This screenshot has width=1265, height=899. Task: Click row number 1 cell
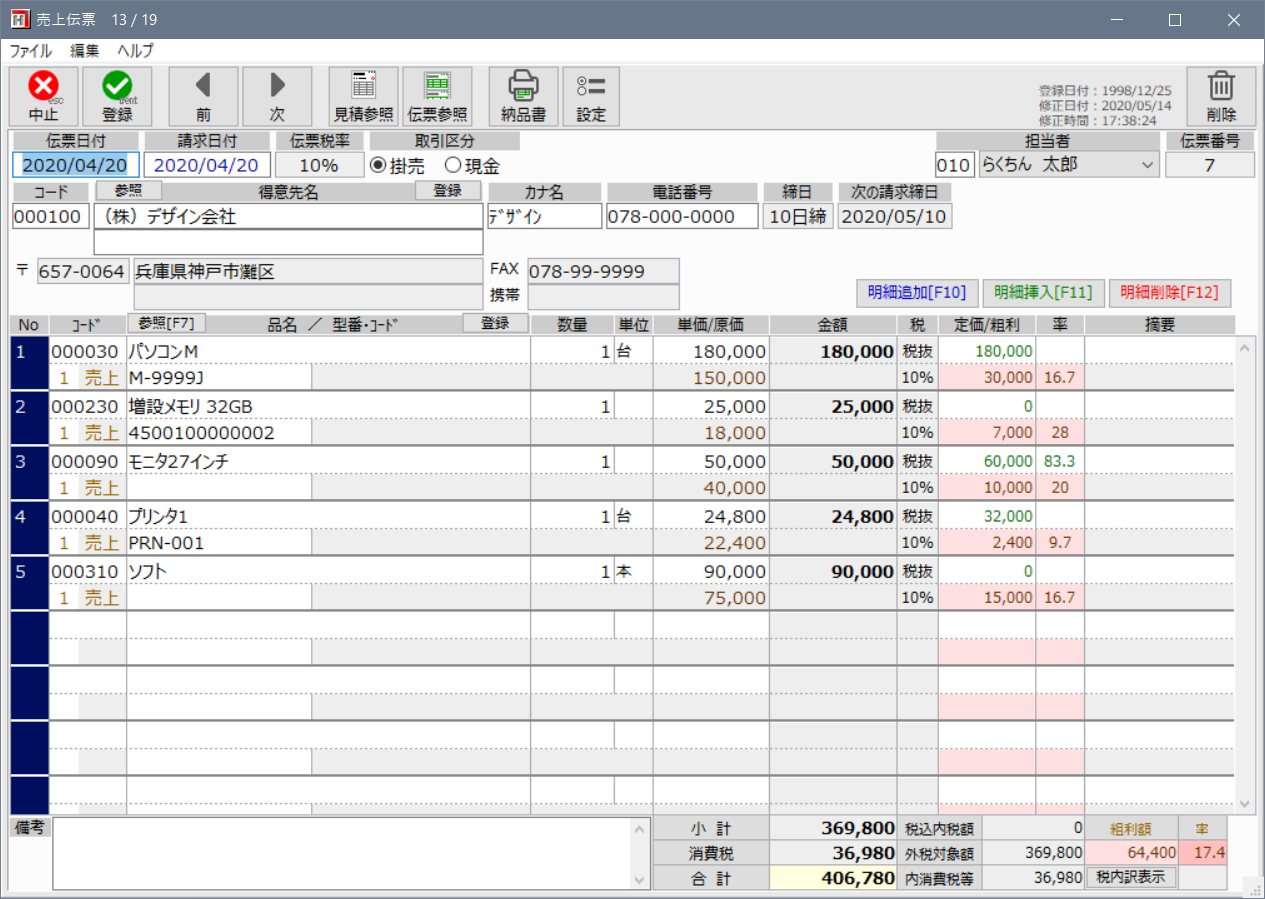(x=30, y=364)
